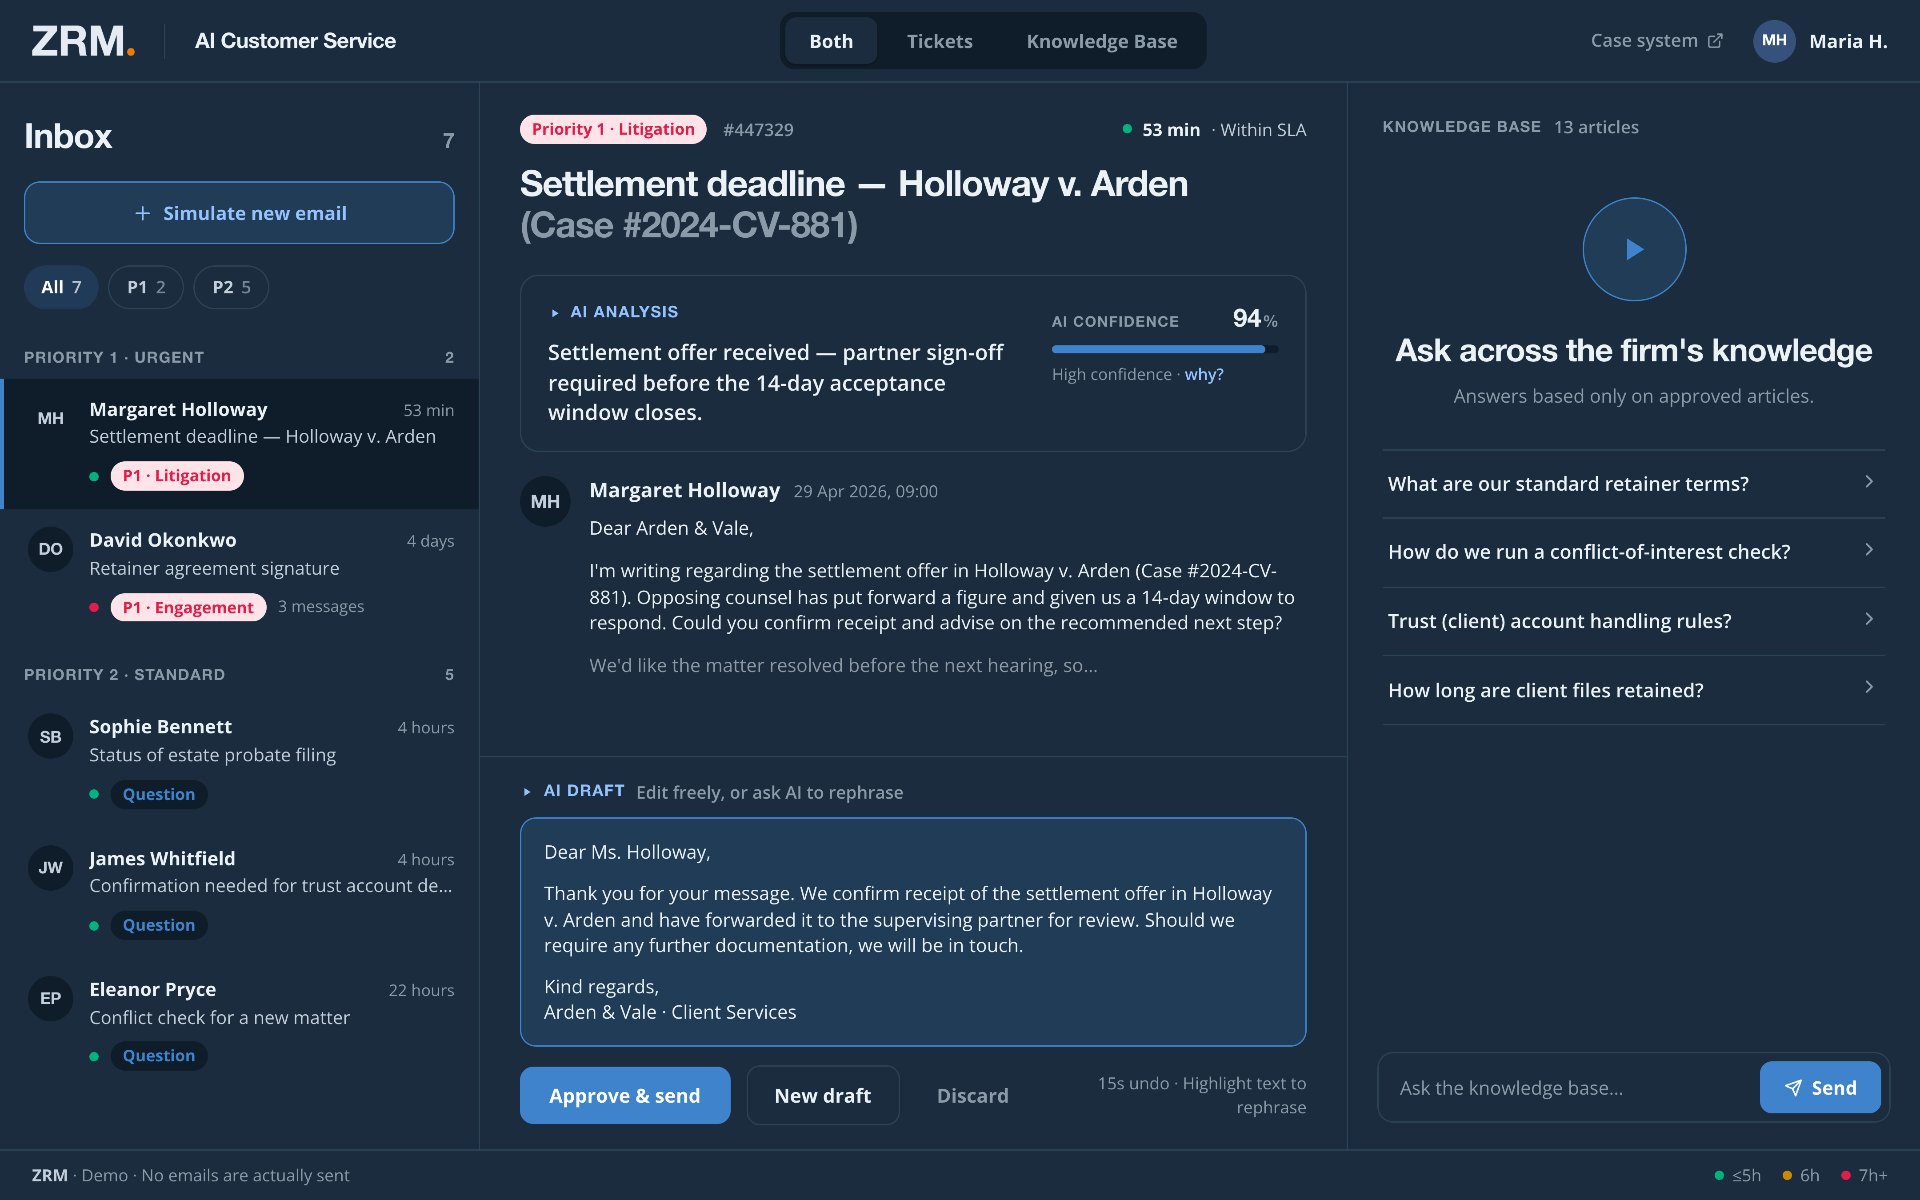Click Margaret Holloway's MH avatar in inbox
The image size is (1920, 1200).
[x=51, y=418]
